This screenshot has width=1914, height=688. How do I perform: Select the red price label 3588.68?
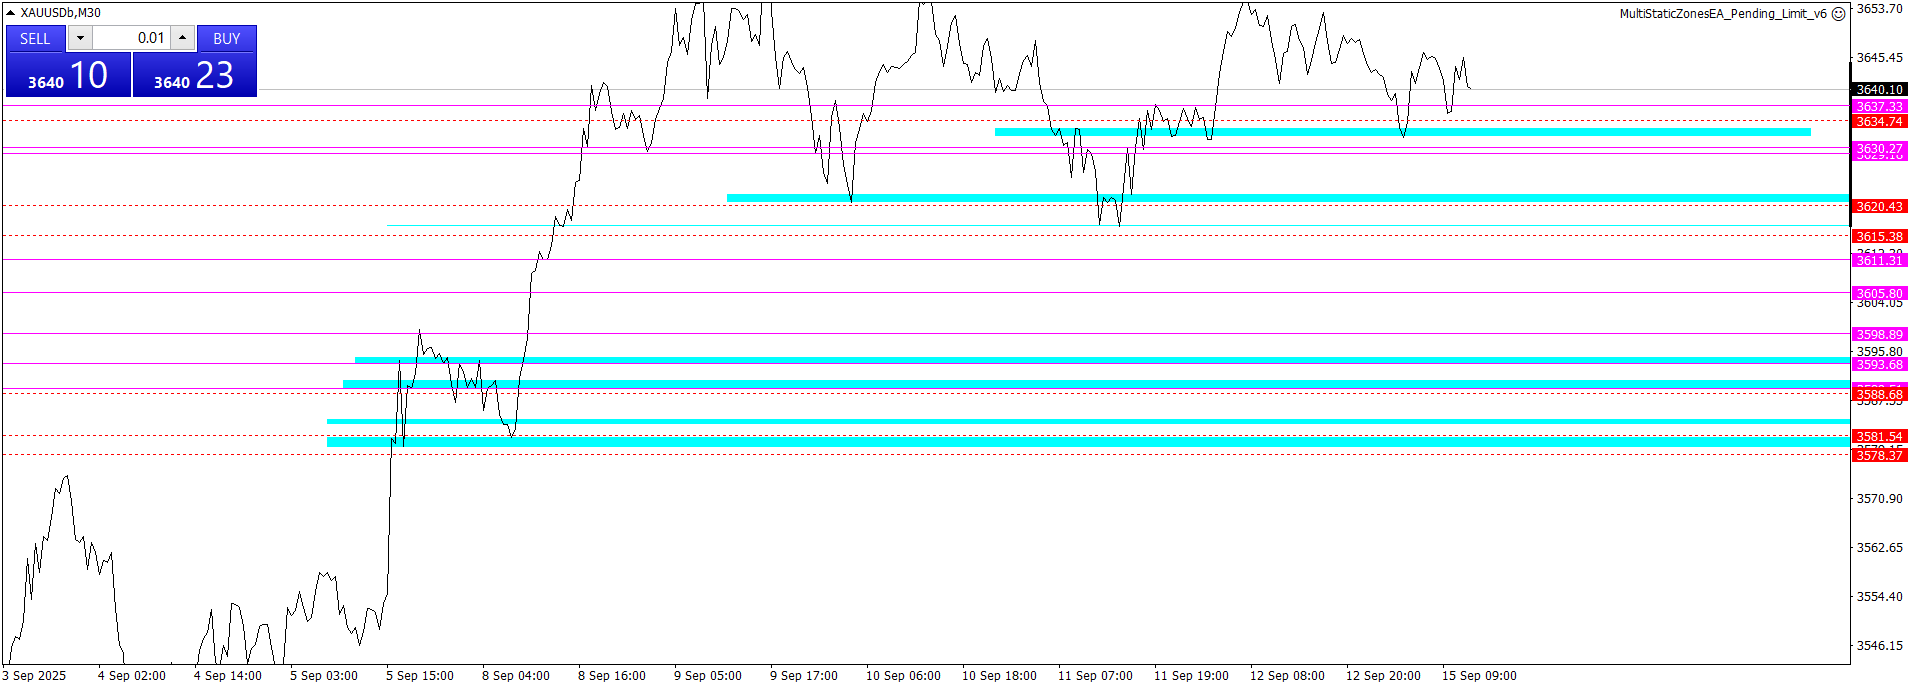pos(1880,394)
